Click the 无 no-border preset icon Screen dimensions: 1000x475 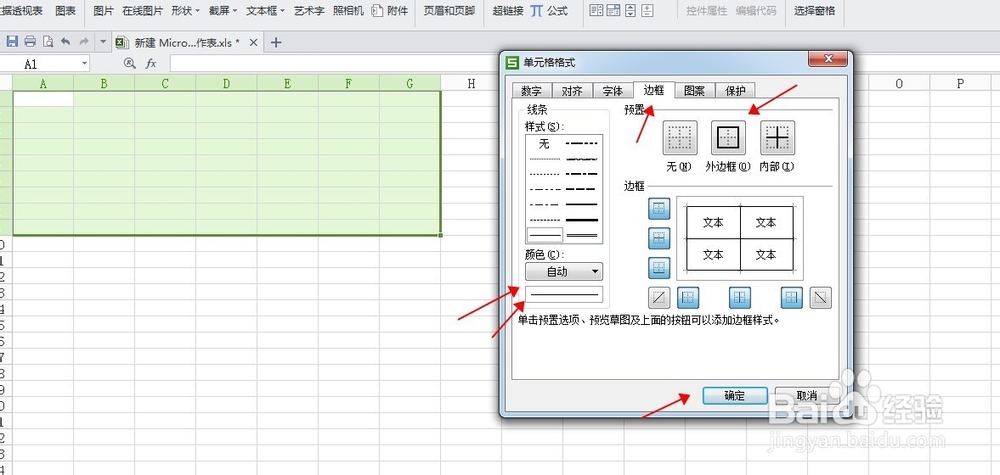pos(680,138)
